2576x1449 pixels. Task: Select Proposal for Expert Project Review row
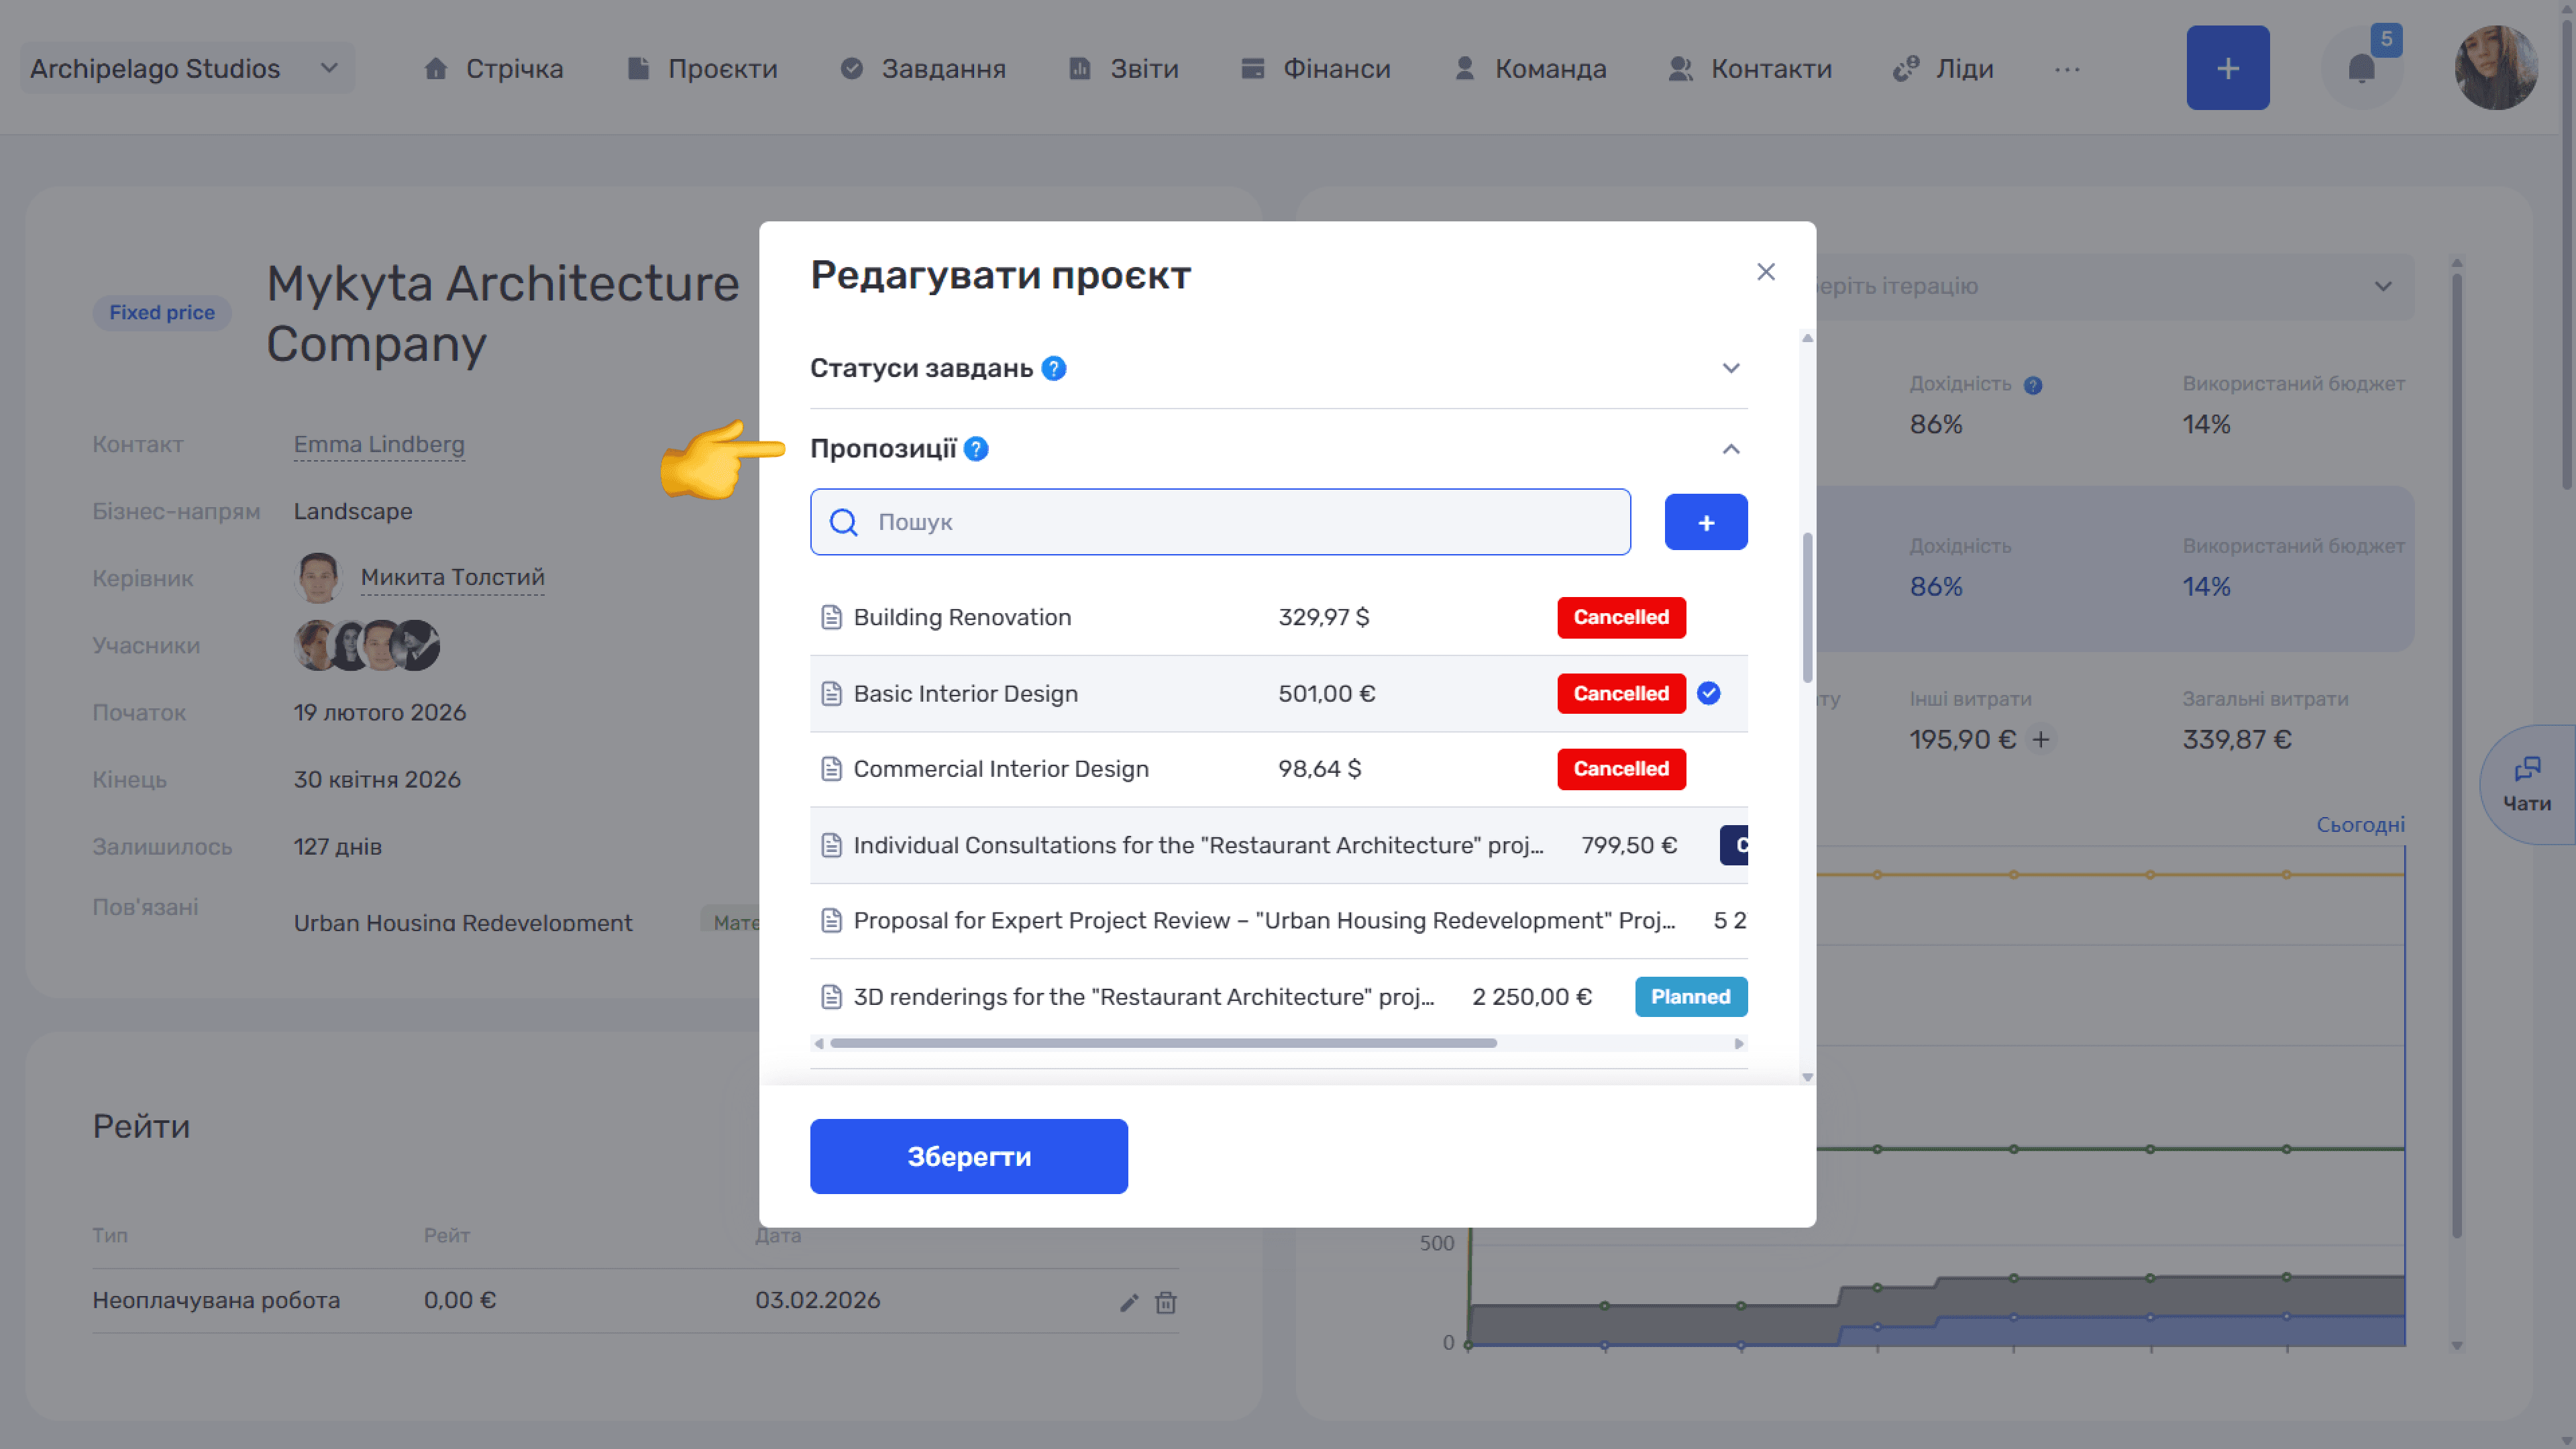[1278, 921]
